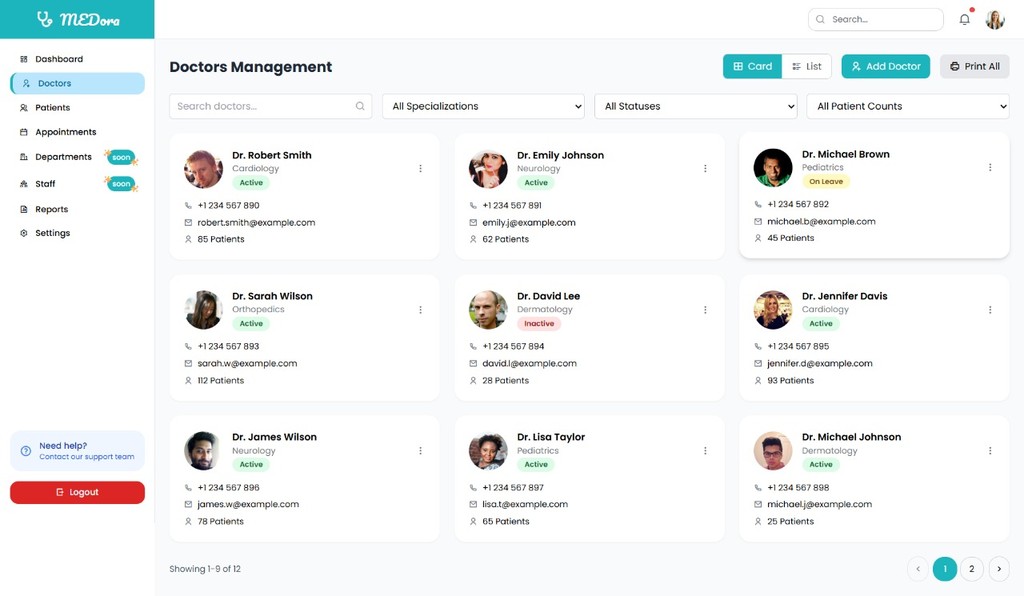Click Showing 1-9 of 12 text
This screenshot has width=1024, height=596.
click(x=205, y=569)
